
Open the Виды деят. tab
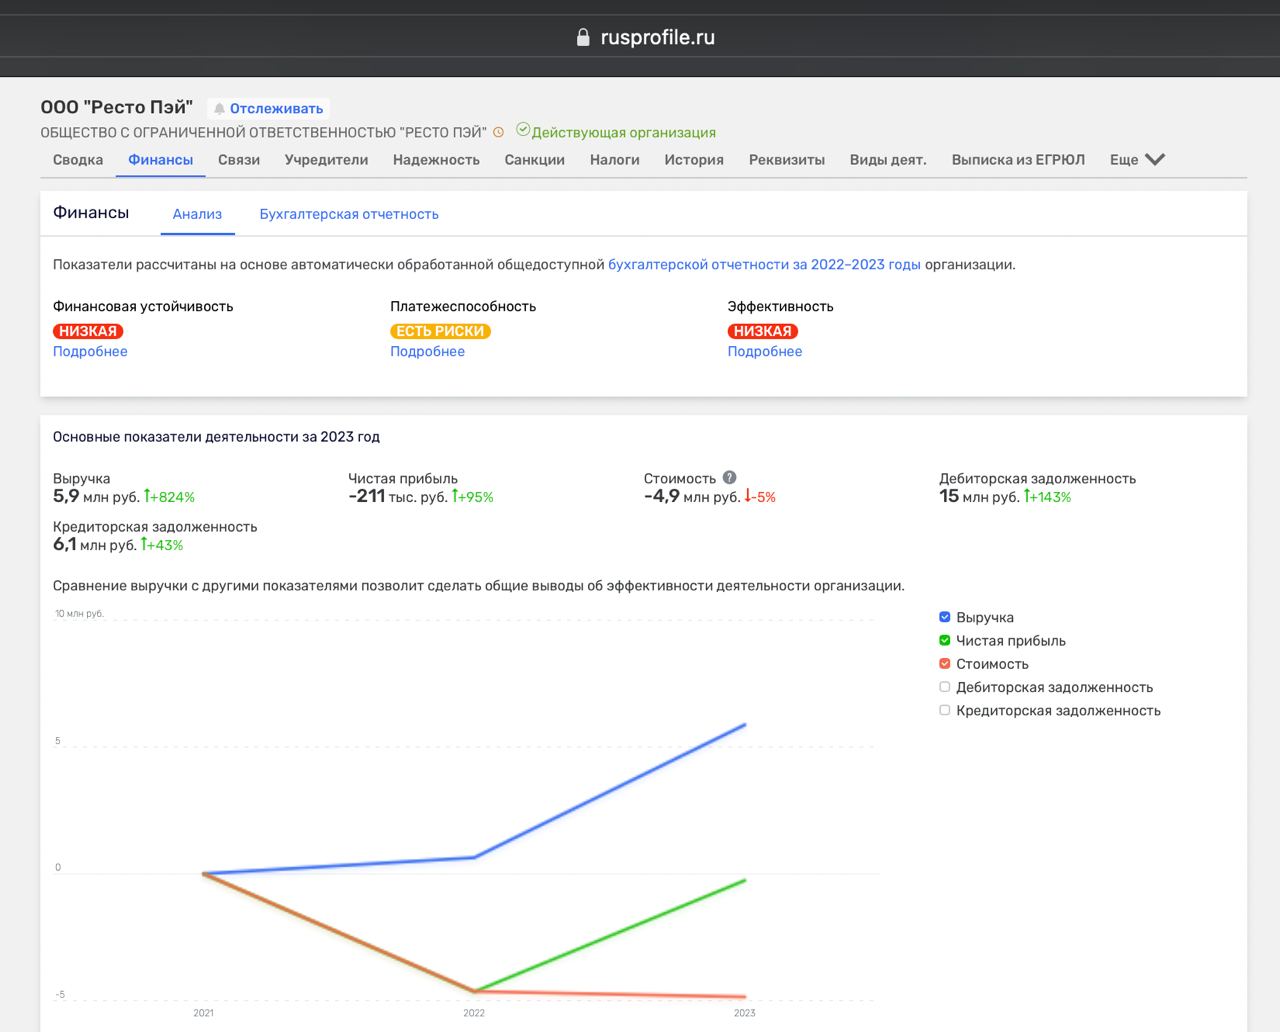pyautogui.click(x=888, y=160)
